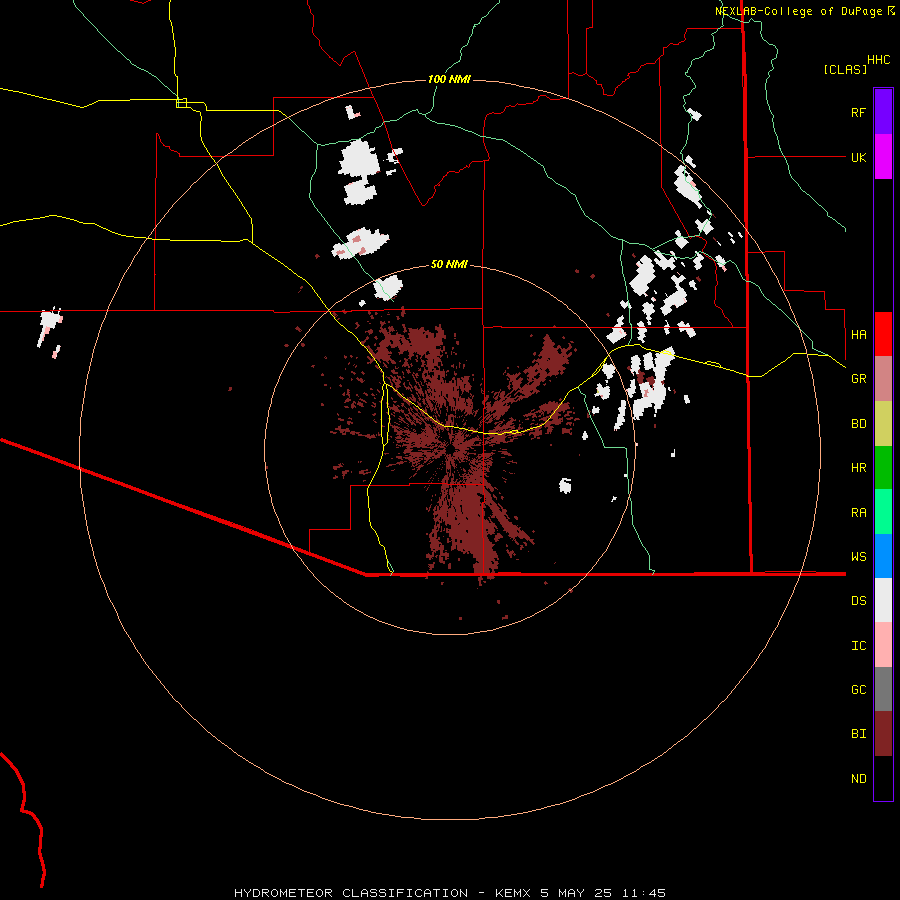Click the BI legend label

[x=858, y=734]
